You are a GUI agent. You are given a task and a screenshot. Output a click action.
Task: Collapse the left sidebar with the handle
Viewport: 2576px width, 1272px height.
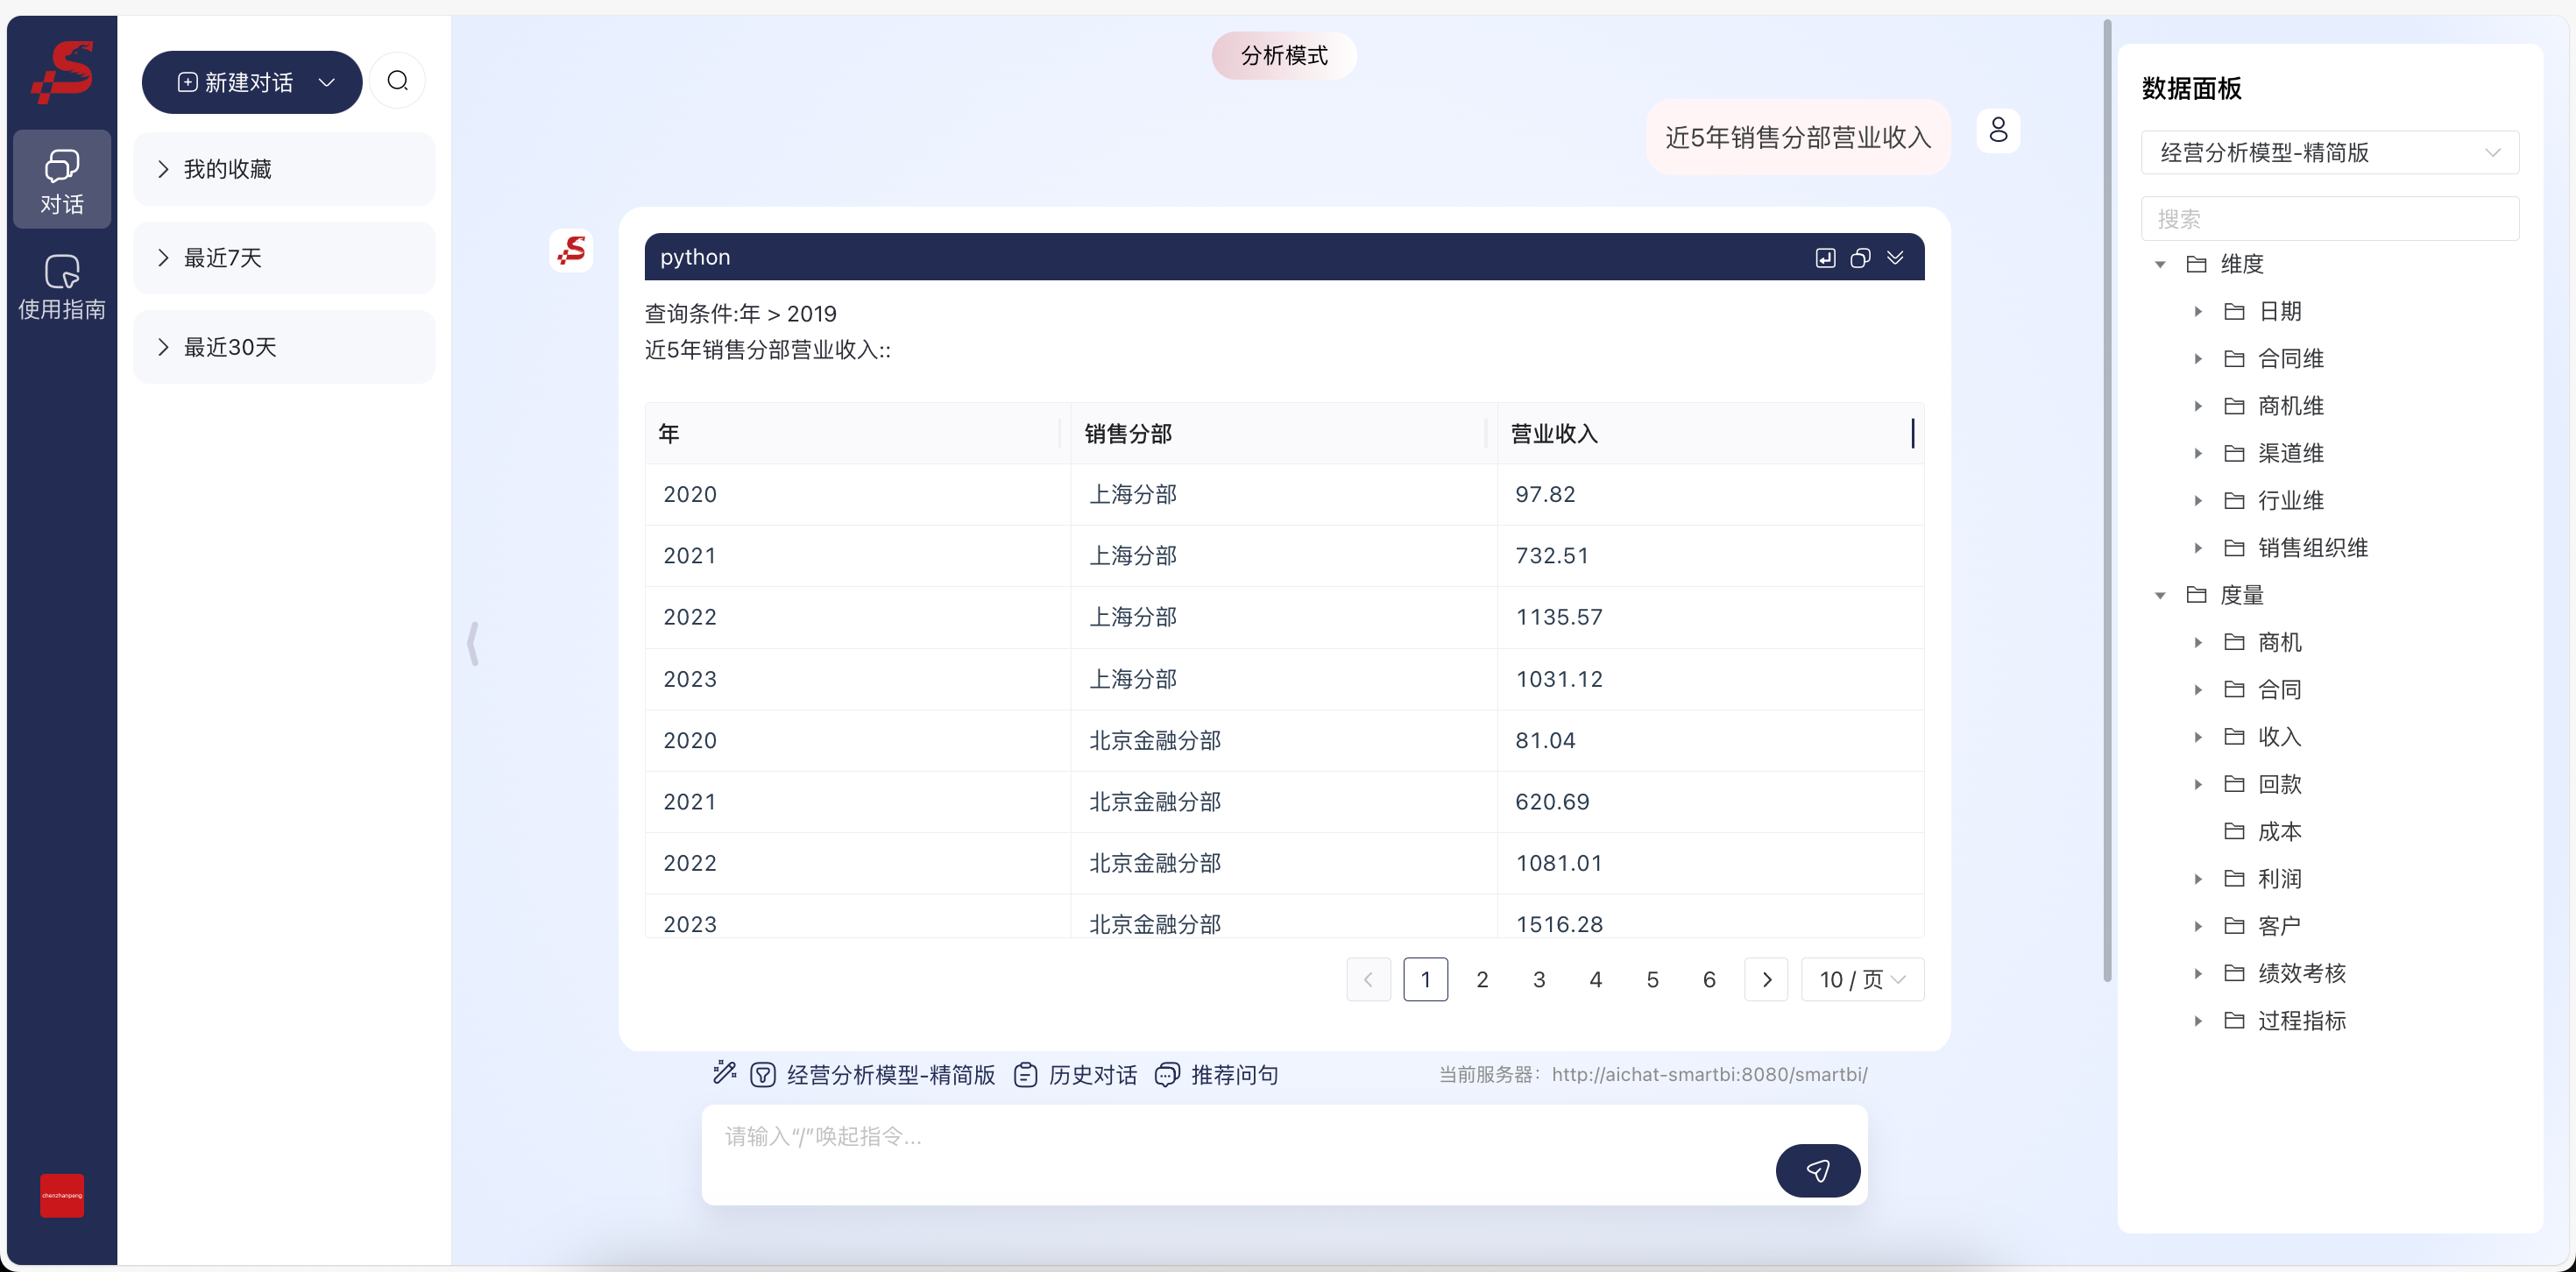473,643
